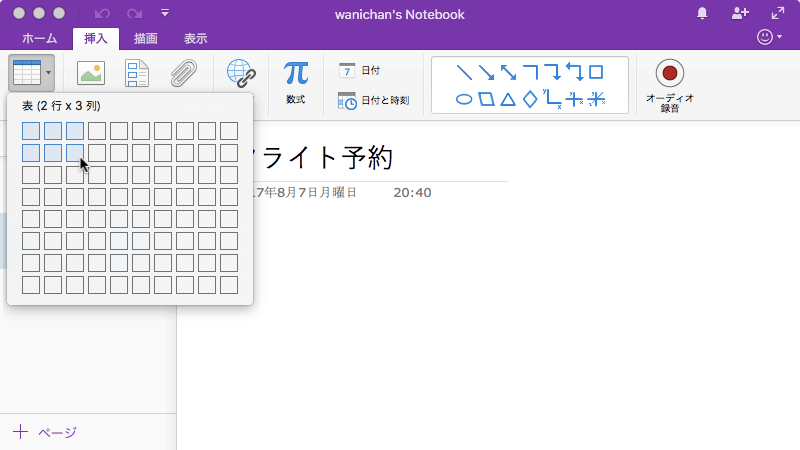
Task: Insert date and time with 日付と時刻
Action: pos(373,101)
